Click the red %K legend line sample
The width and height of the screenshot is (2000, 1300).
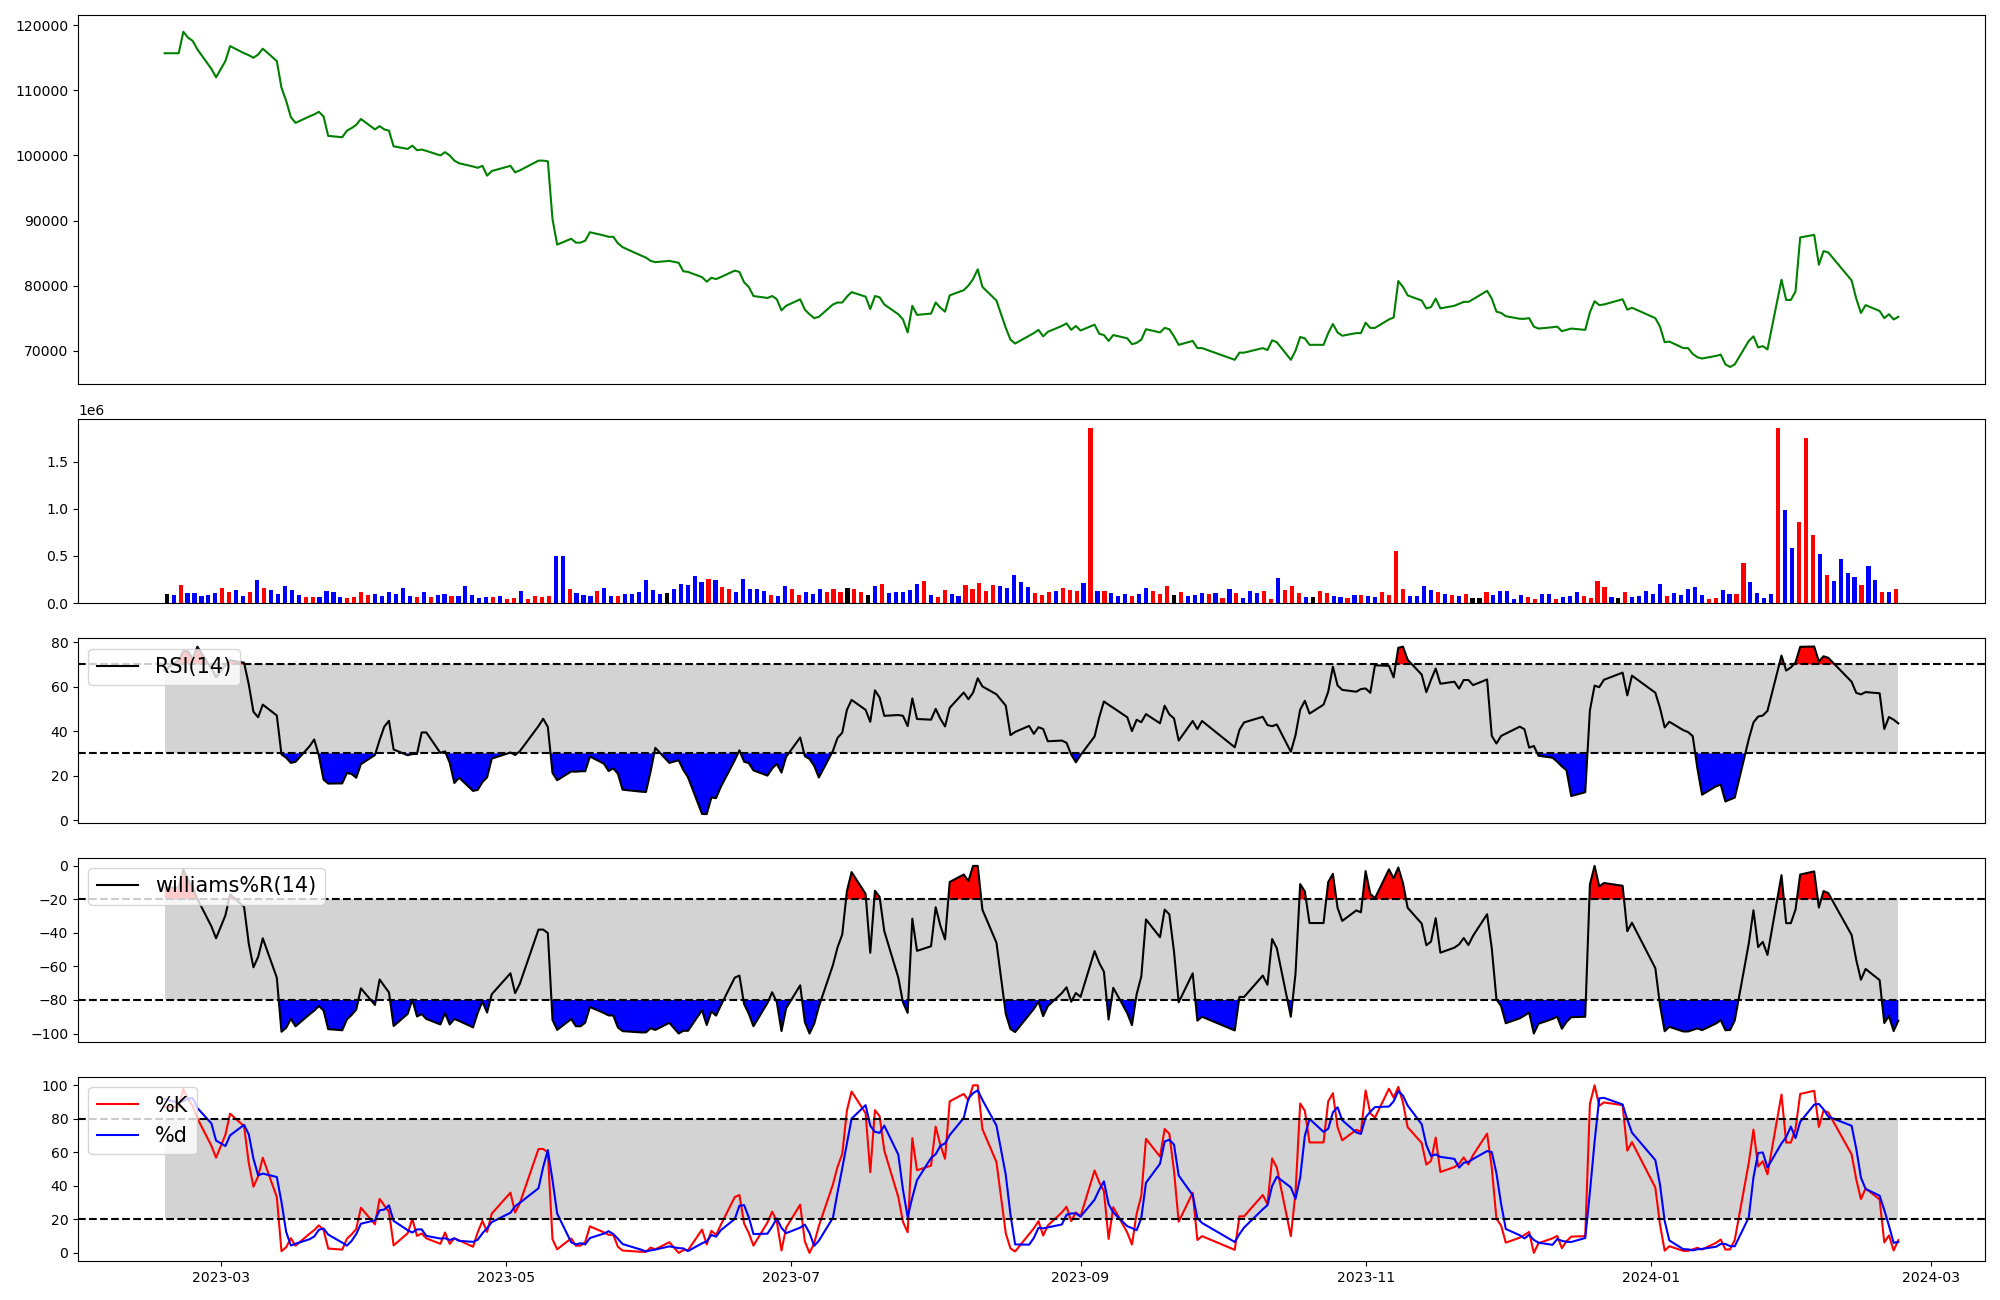[x=117, y=1105]
